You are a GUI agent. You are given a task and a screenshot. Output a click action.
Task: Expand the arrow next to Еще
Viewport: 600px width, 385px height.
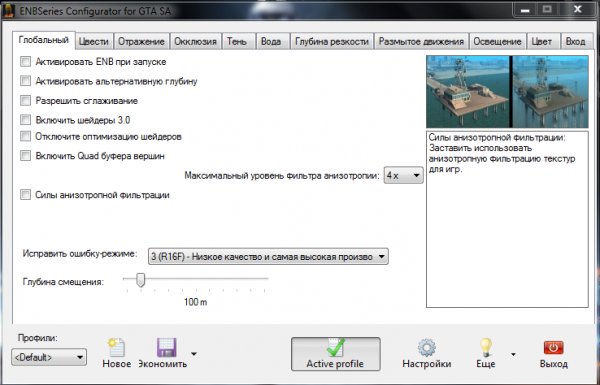[x=513, y=354]
